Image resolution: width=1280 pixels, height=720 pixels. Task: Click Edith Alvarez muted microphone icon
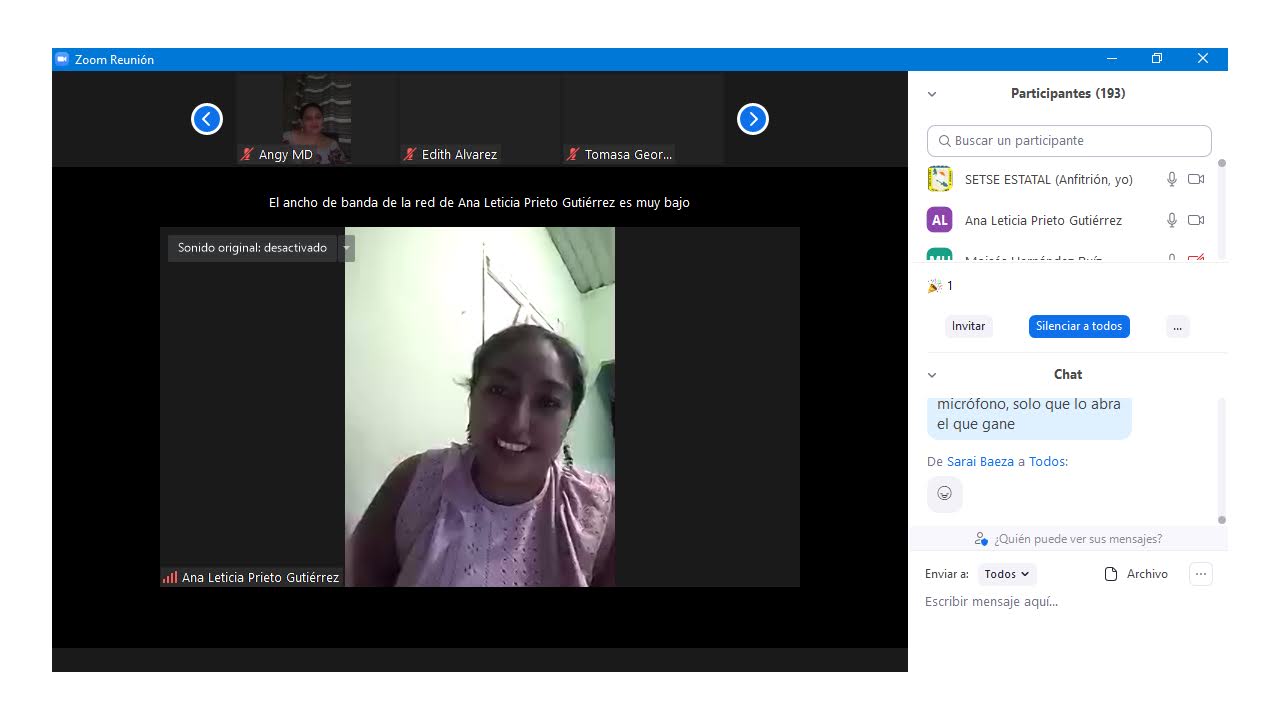tap(410, 154)
